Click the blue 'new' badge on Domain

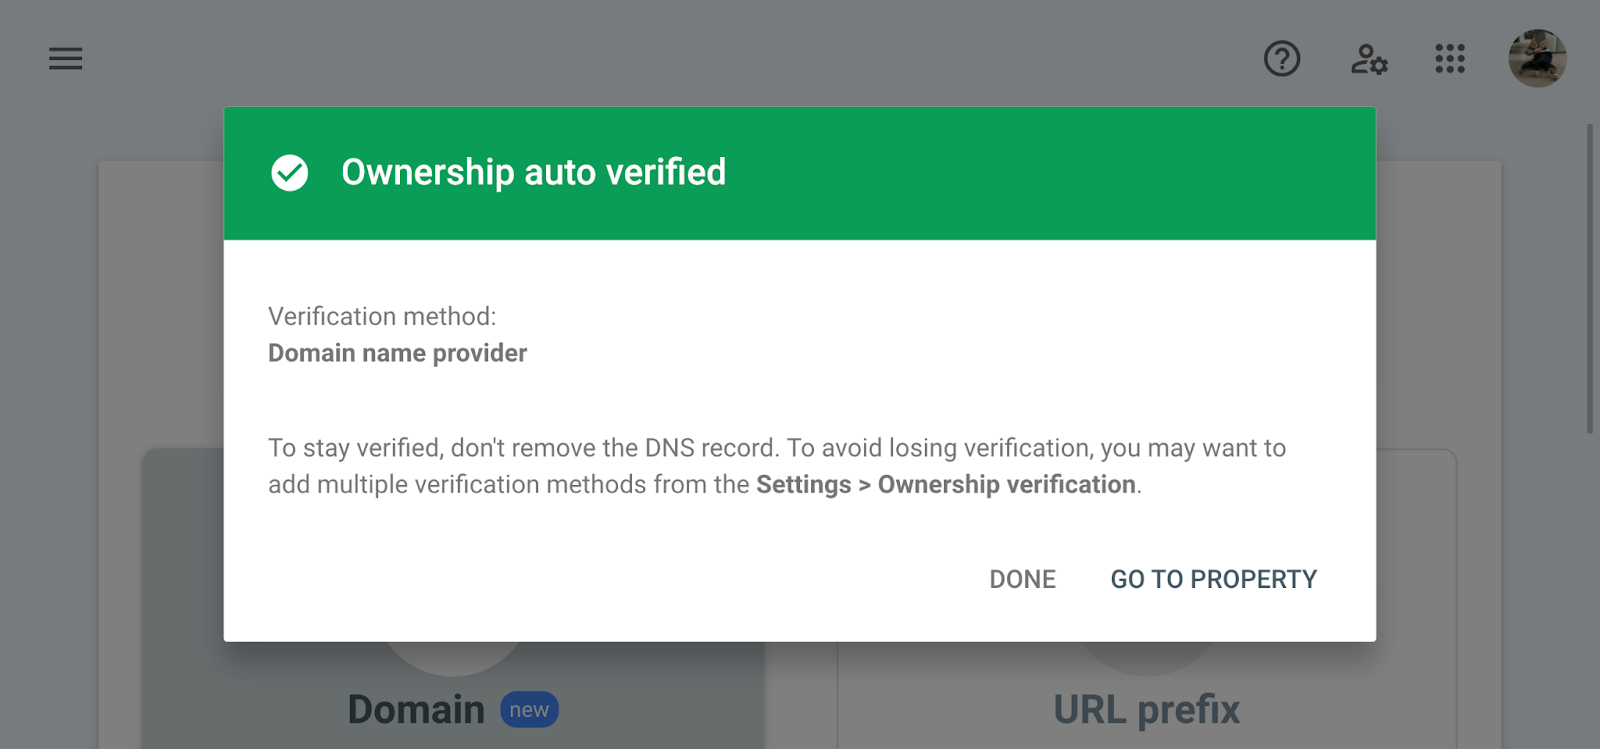[x=528, y=709]
